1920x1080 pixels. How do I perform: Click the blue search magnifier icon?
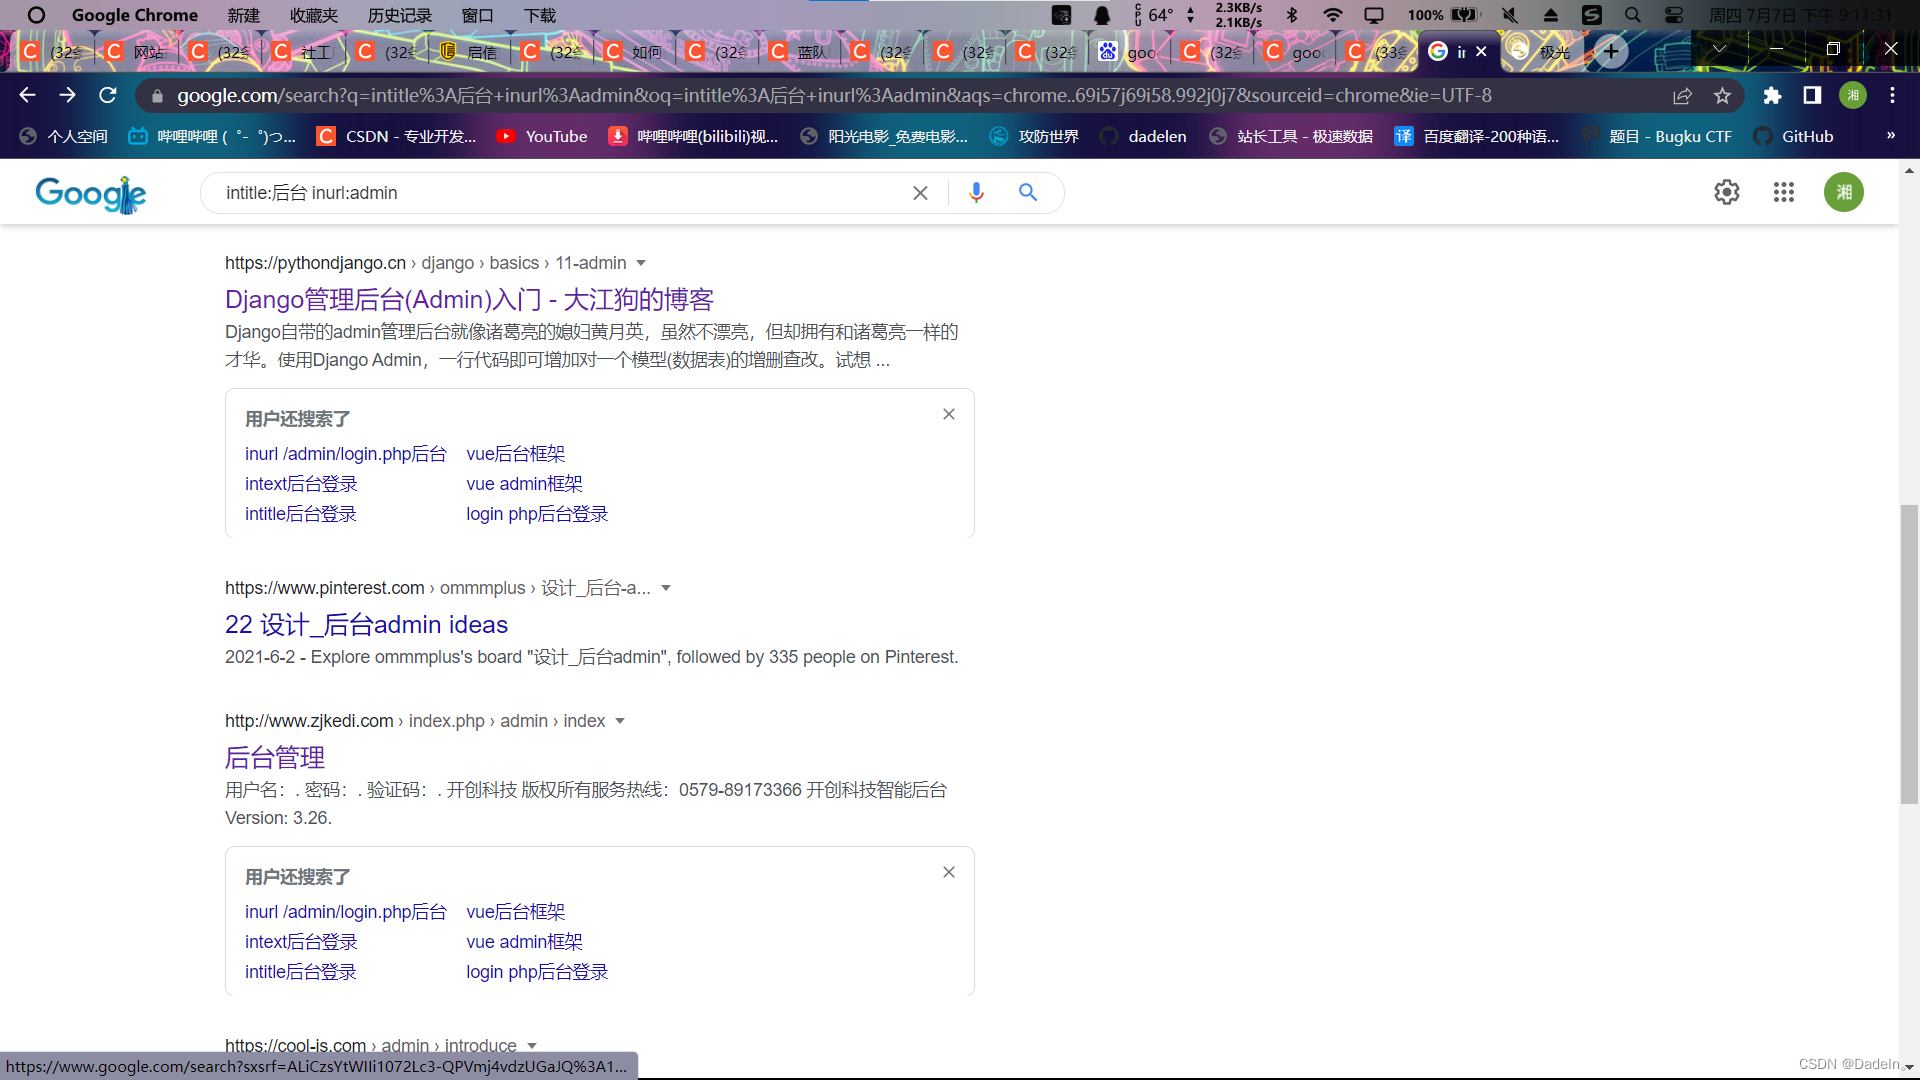[1027, 192]
